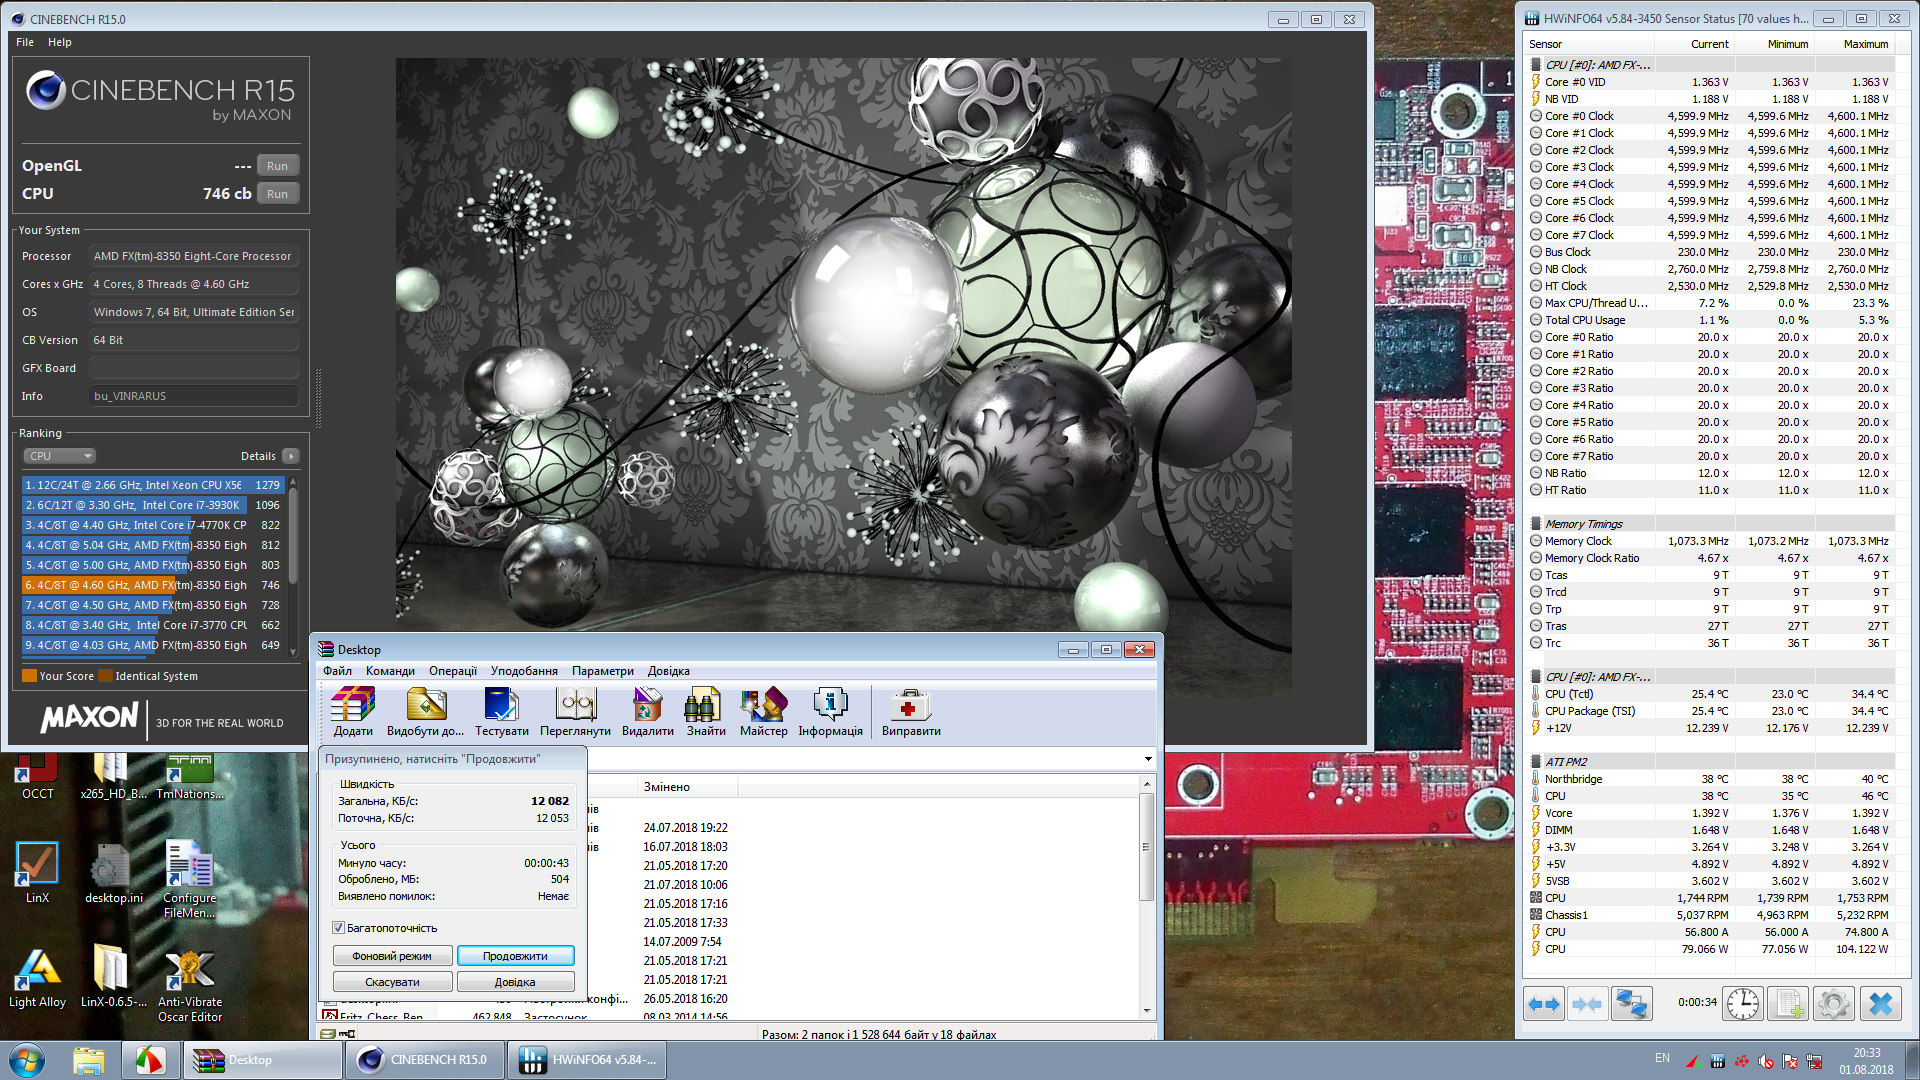Viewport: 1920px width, 1080px height.
Task: Open WinRAR address bar dropdown arrow
Action: 1148,759
